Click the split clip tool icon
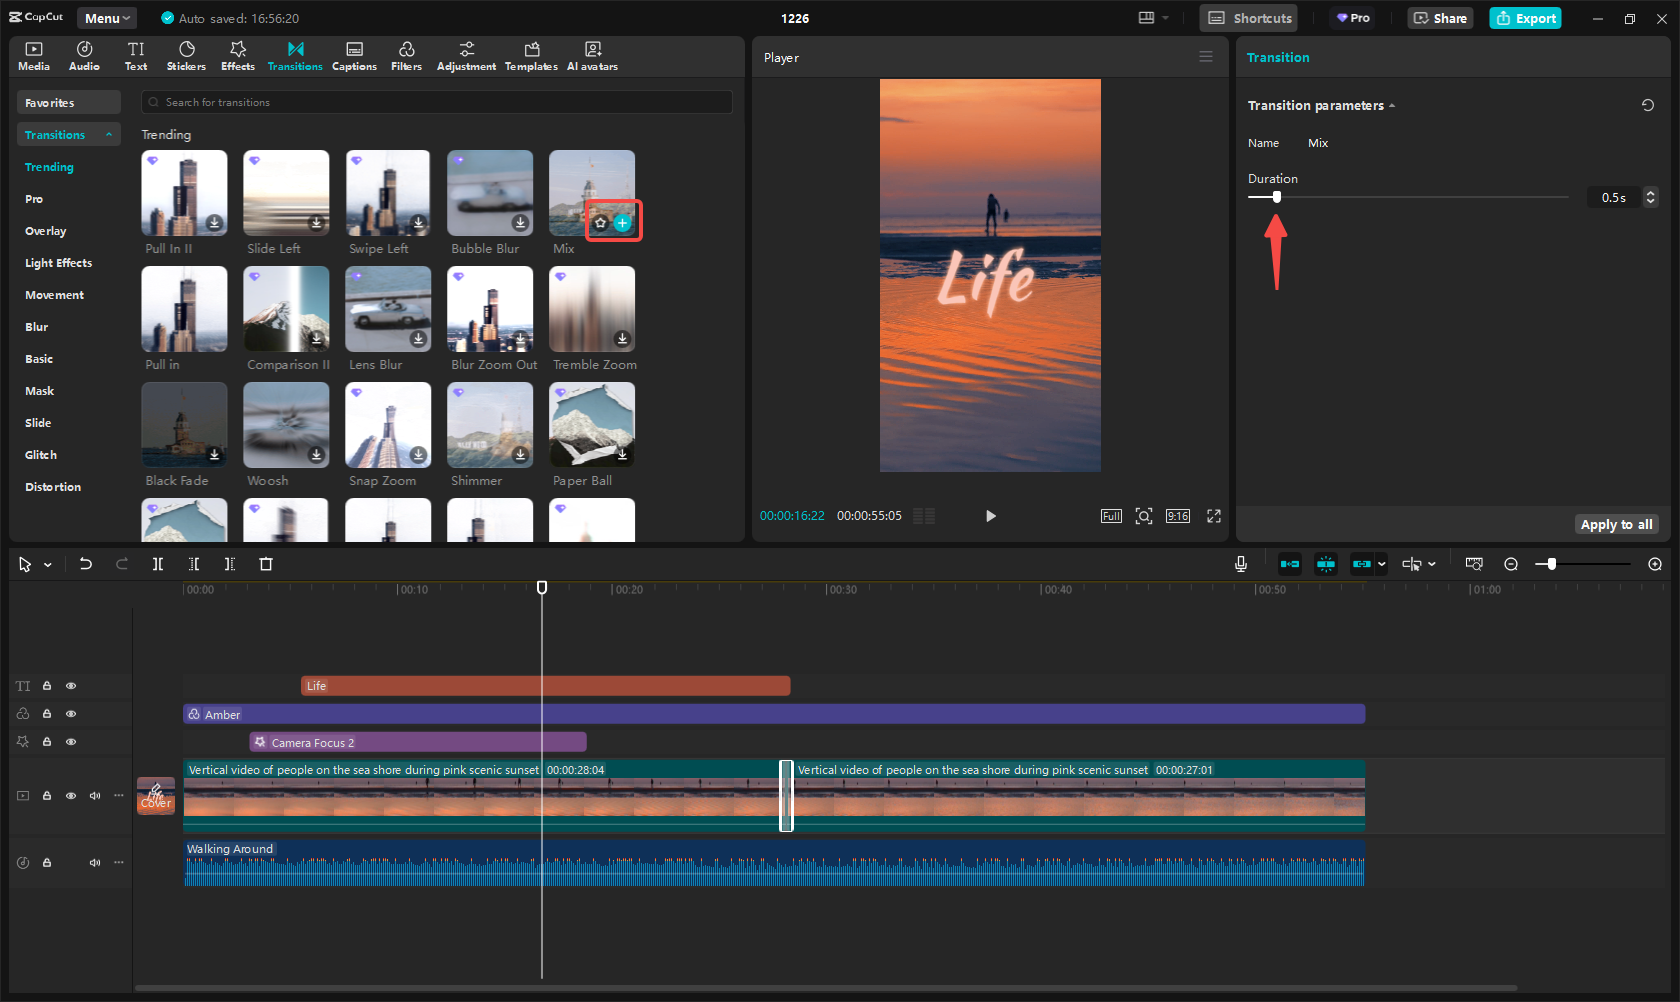Image resolution: width=1680 pixels, height=1002 pixels. [158, 564]
